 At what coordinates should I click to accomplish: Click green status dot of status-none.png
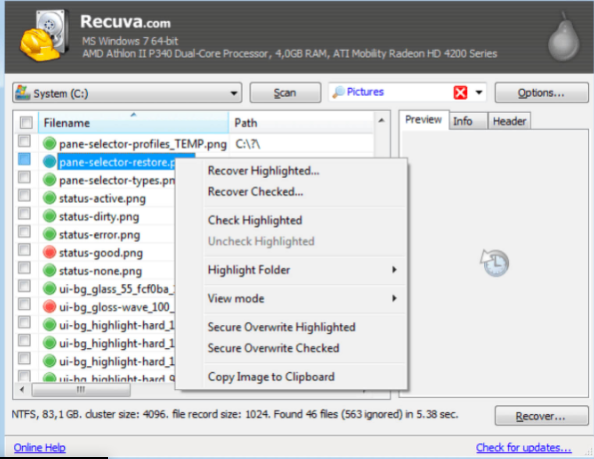(x=49, y=270)
